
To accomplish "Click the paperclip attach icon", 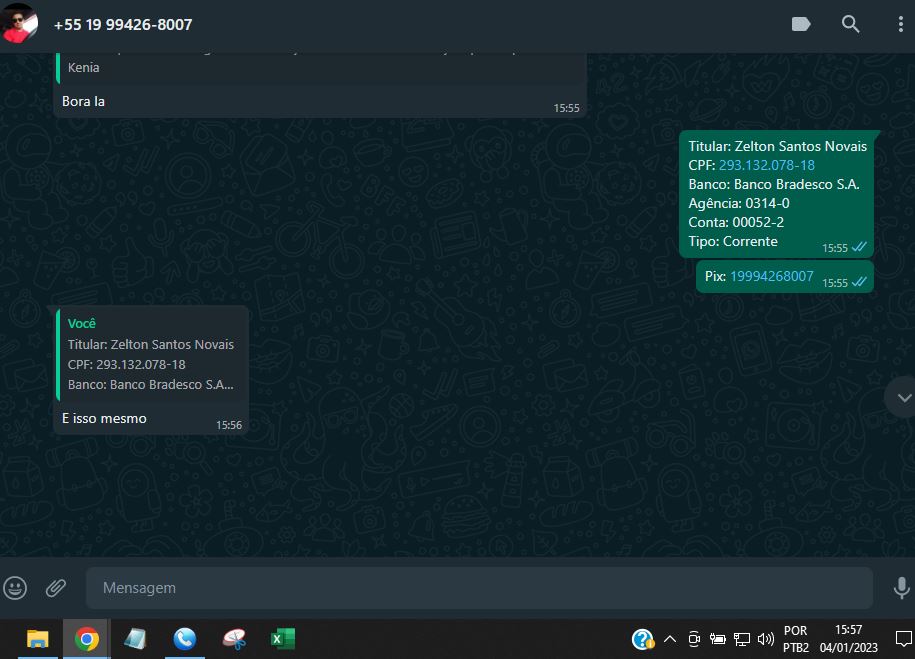I will (56, 588).
